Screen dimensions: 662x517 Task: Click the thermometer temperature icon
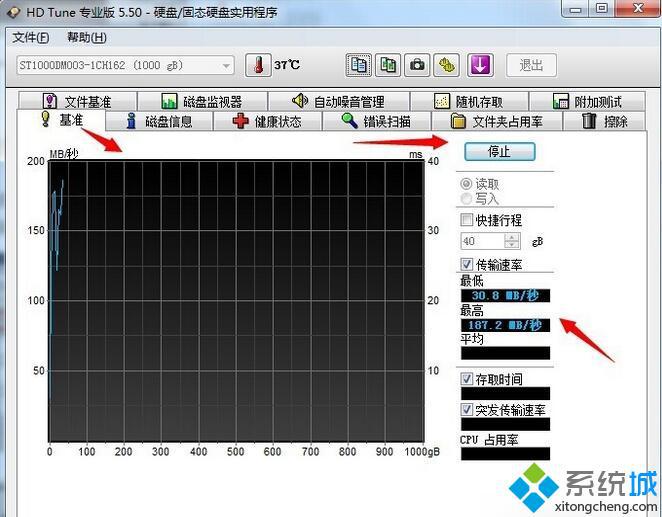coord(258,65)
